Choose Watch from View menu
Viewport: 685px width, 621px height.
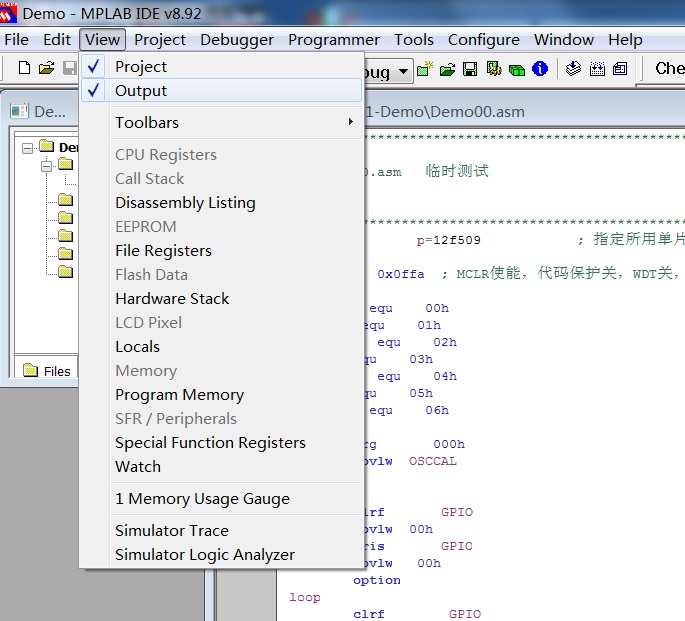[x=222, y=467]
